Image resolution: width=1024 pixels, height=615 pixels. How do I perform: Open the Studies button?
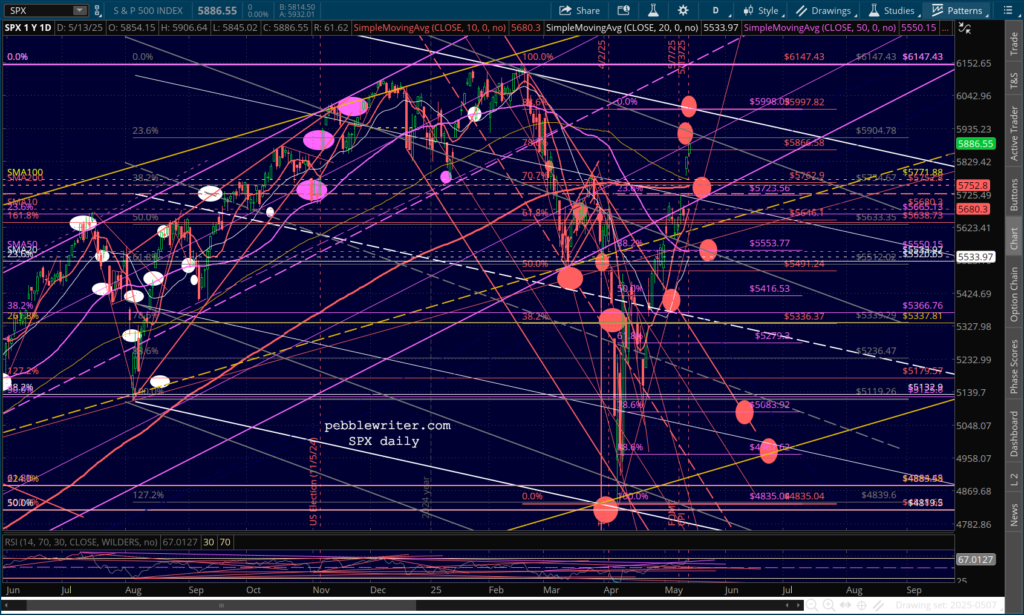896,10
